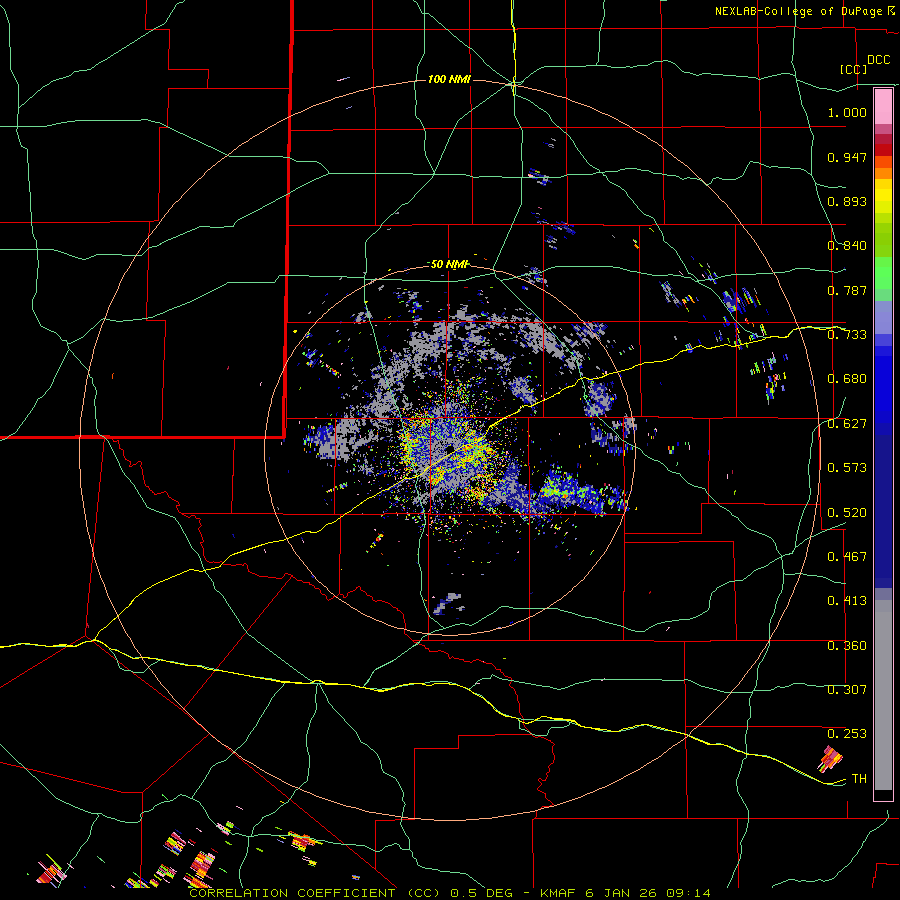Click the pink top segment of color bar
Image resolution: width=900 pixels, height=900 pixels.
click(x=883, y=107)
